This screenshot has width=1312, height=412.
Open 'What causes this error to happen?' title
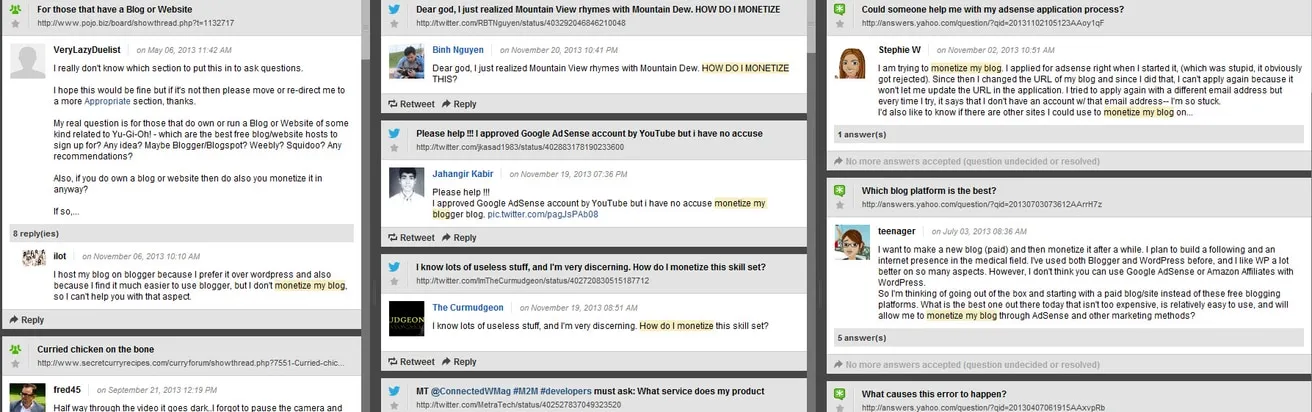(x=934, y=394)
